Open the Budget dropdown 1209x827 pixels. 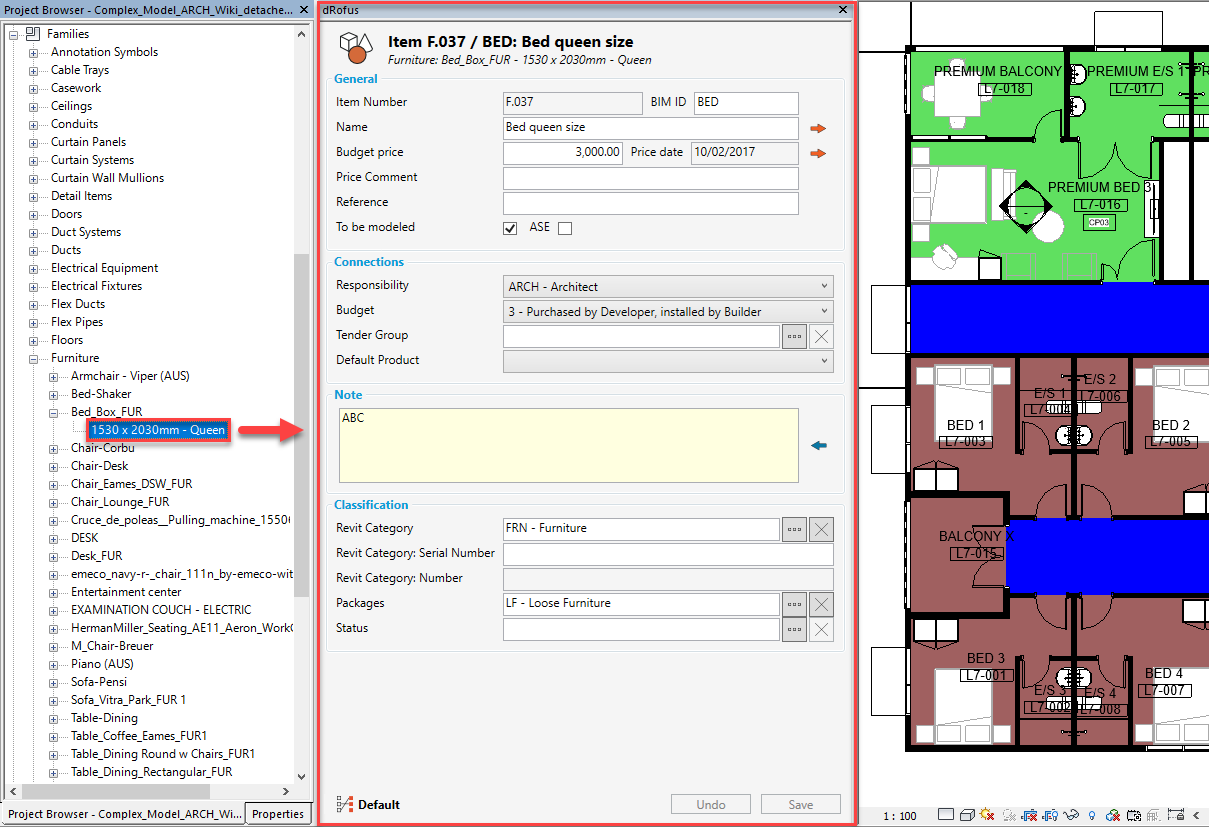(x=668, y=312)
